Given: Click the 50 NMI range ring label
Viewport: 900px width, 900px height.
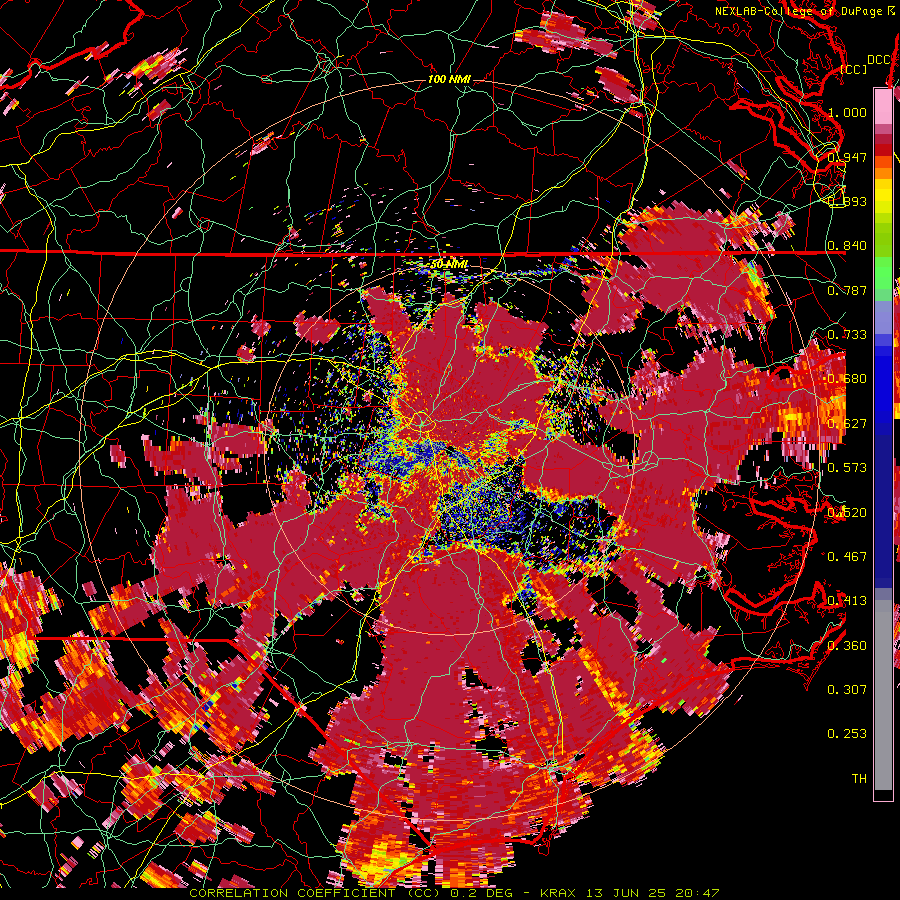Looking at the screenshot, I should pos(449,264).
